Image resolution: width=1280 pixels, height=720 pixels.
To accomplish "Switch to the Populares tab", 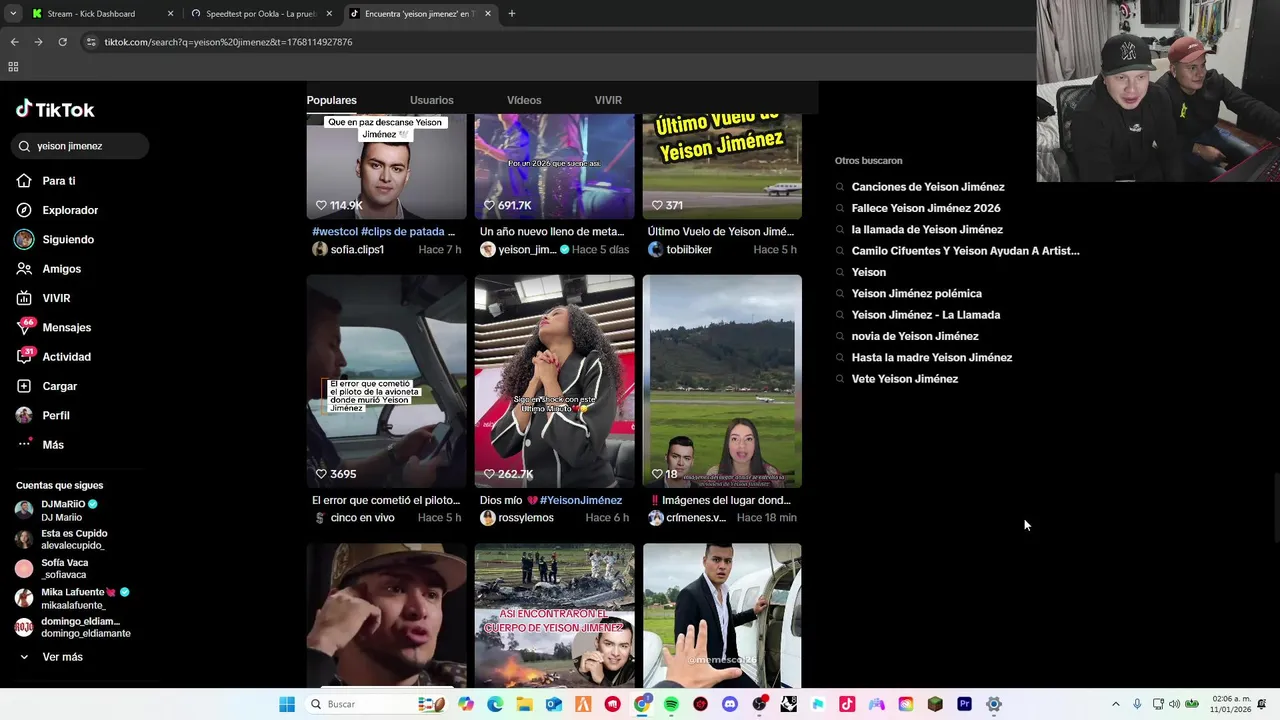I will click(x=331, y=100).
